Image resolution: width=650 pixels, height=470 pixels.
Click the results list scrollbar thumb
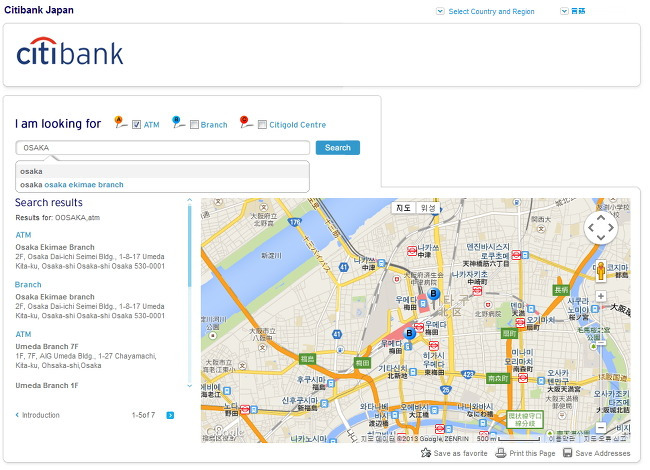click(x=189, y=246)
